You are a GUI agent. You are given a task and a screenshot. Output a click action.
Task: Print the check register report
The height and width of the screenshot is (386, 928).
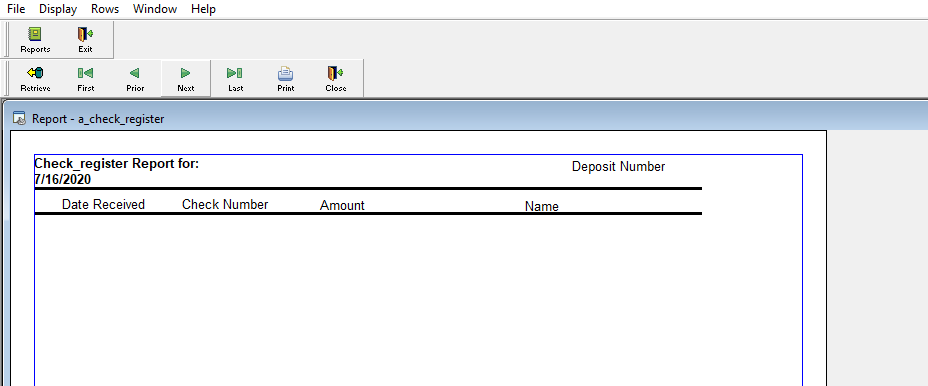[286, 79]
